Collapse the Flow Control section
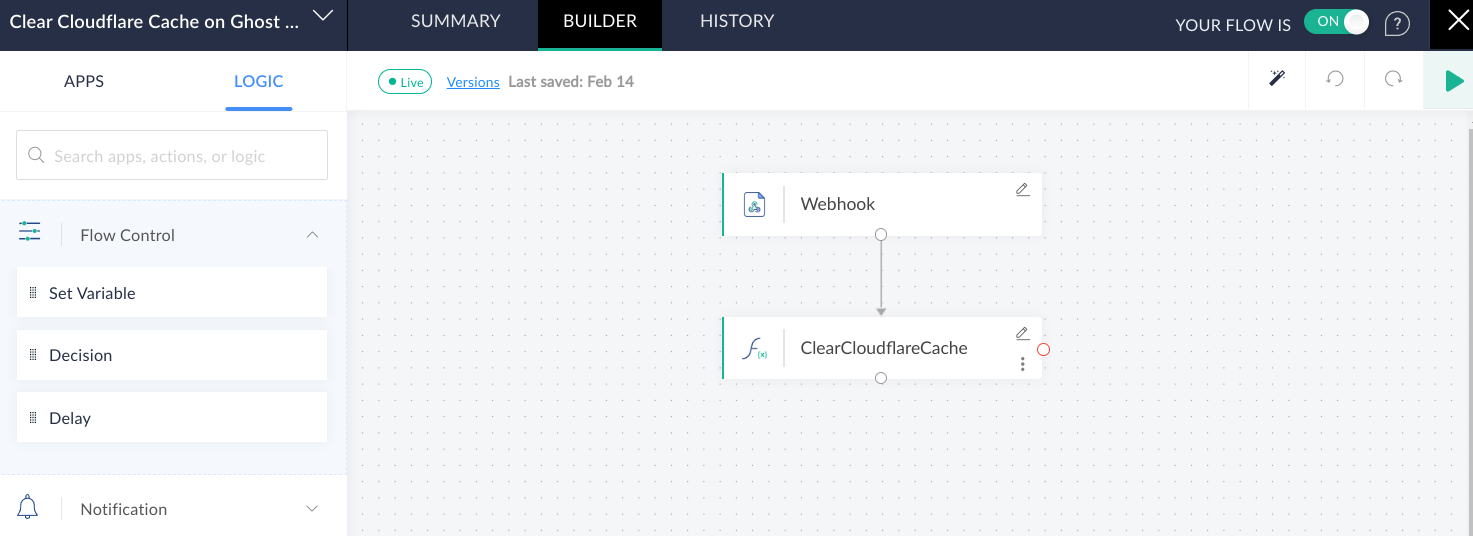This screenshot has width=1473, height=536. pyautogui.click(x=312, y=235)
